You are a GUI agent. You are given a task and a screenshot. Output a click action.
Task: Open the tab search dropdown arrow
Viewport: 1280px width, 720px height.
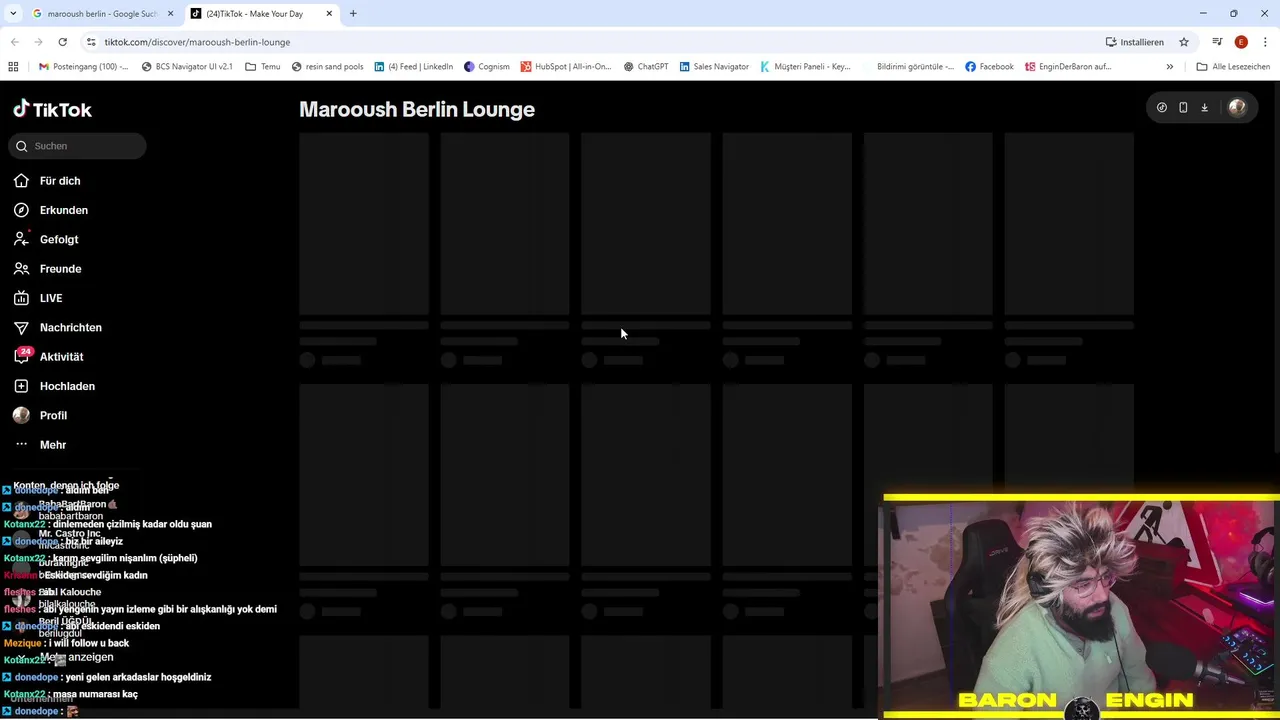pyautogui.click(x=13, y=14)
